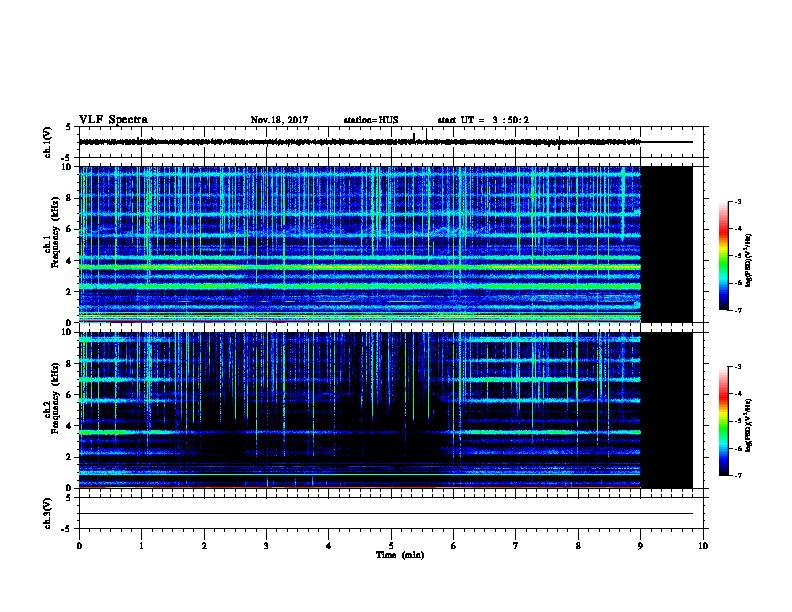Click time axis tick label 1
Screen dimensions: 792x612
[x=141, y=546]
